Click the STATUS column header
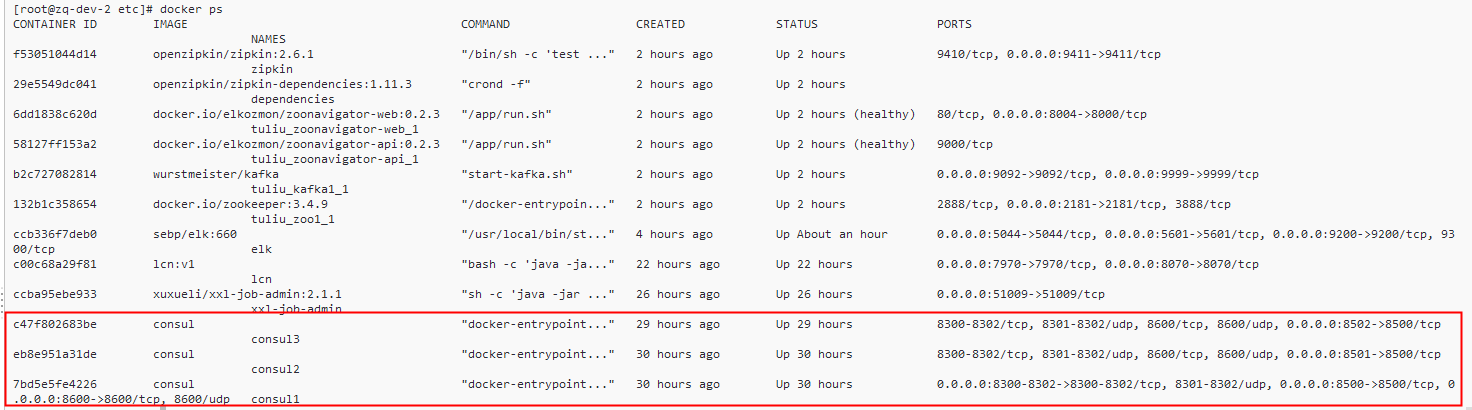 pyautogui.click(x=796, y=24)
